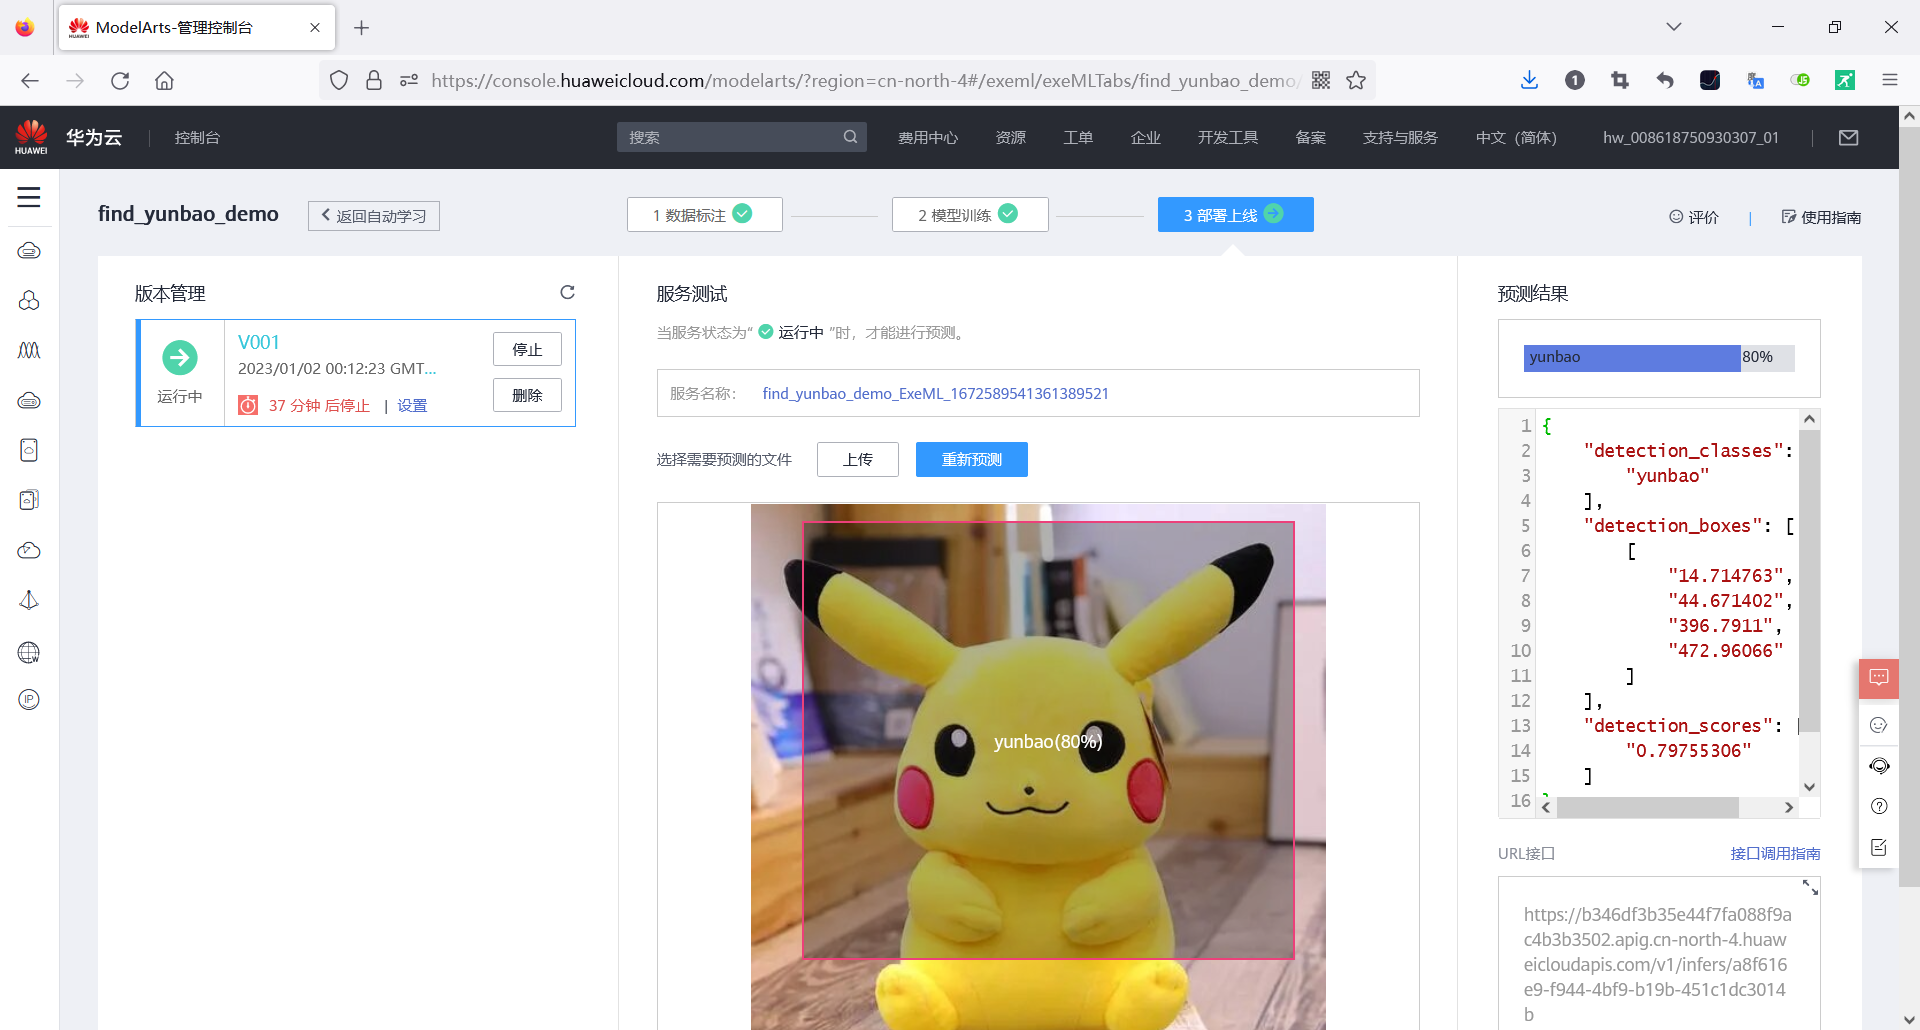Open the 开发工具 menu item
Screen dimensions: 1920x1030
[x=1227, y=137]
